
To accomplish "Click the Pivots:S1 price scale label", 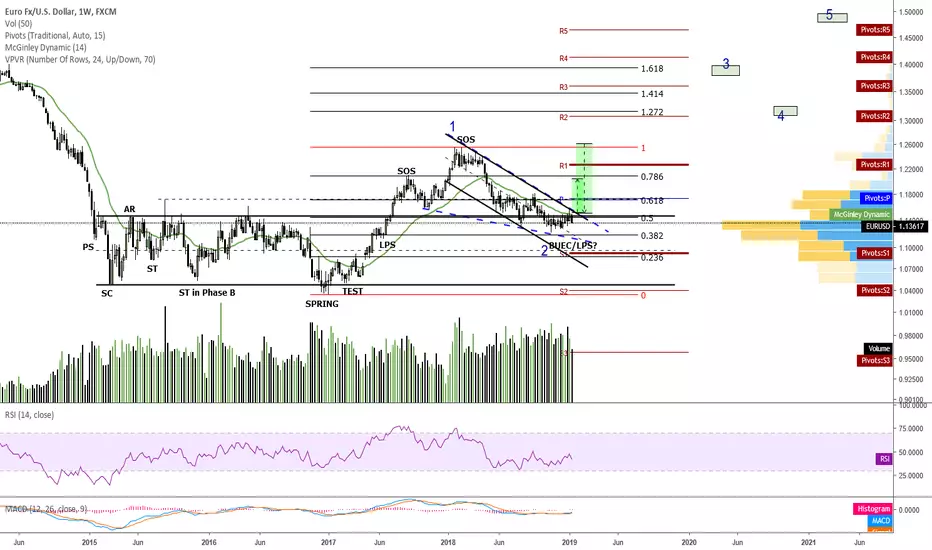I will tap(874, 253).
